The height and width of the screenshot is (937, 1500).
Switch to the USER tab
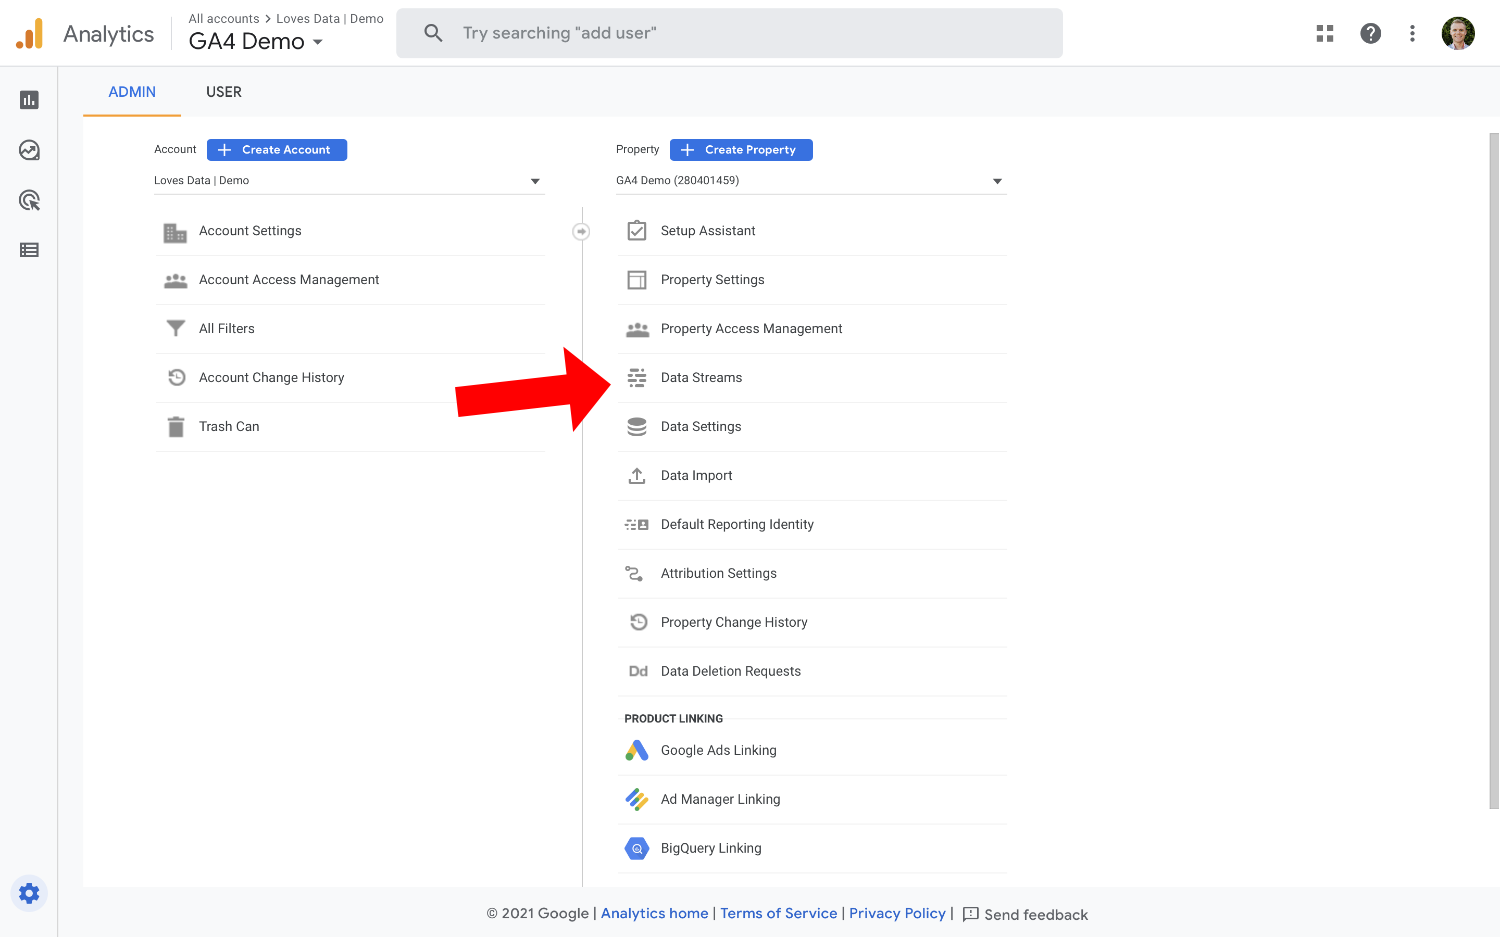223,92
